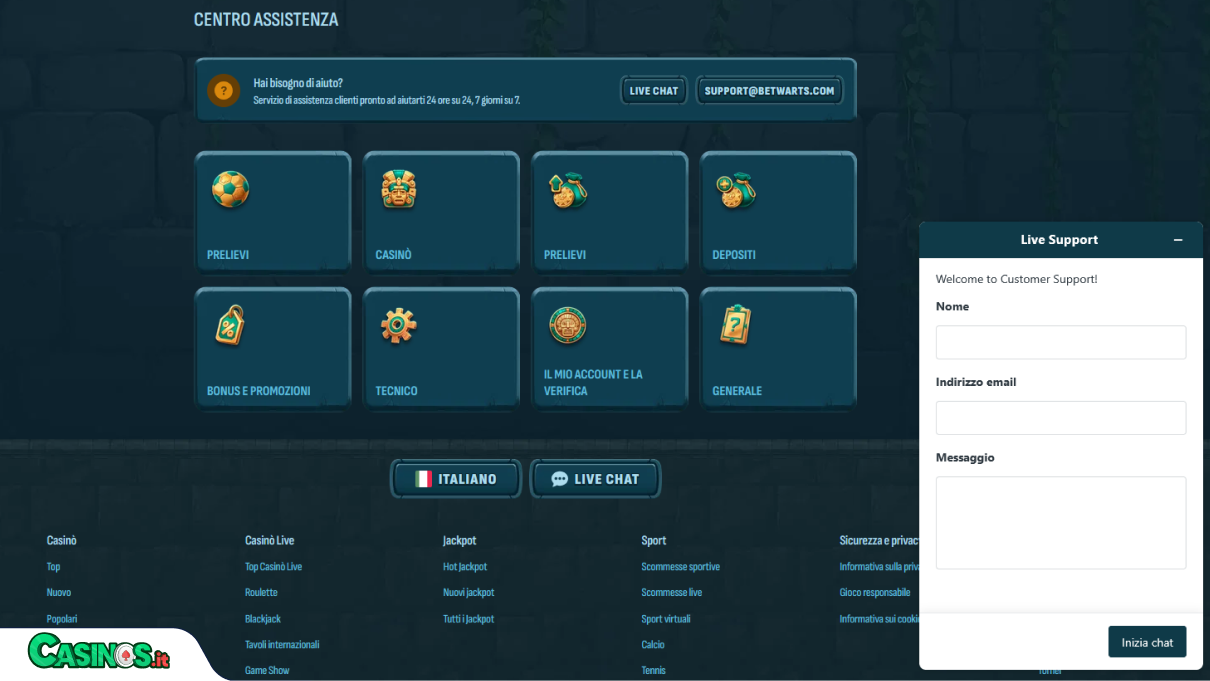
Task: Click the Sicurezza e privacy footer heading
Action: tap(879, 540)
